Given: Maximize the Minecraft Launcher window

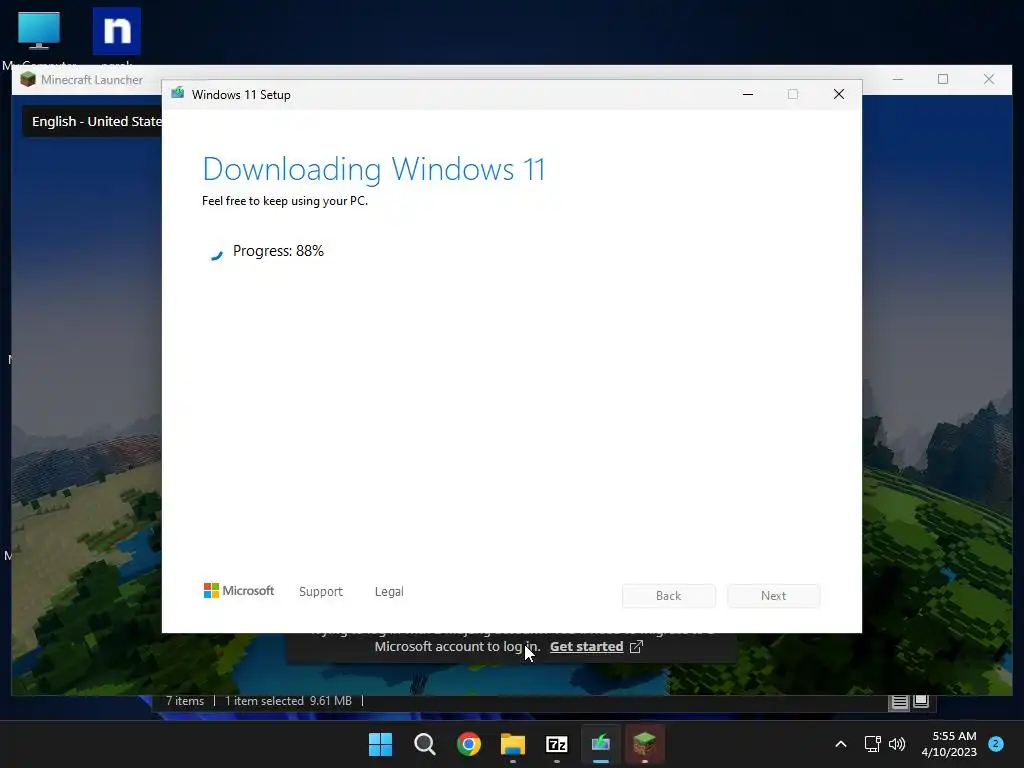Looking at the screenshot, I should coord(942,79).
